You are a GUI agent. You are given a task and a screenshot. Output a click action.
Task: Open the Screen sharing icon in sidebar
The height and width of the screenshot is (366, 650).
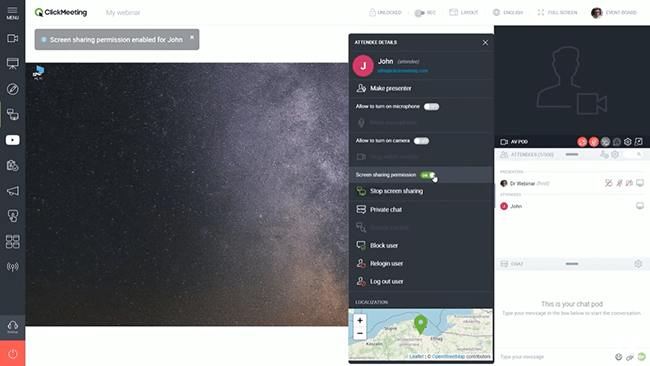(12, 114)
